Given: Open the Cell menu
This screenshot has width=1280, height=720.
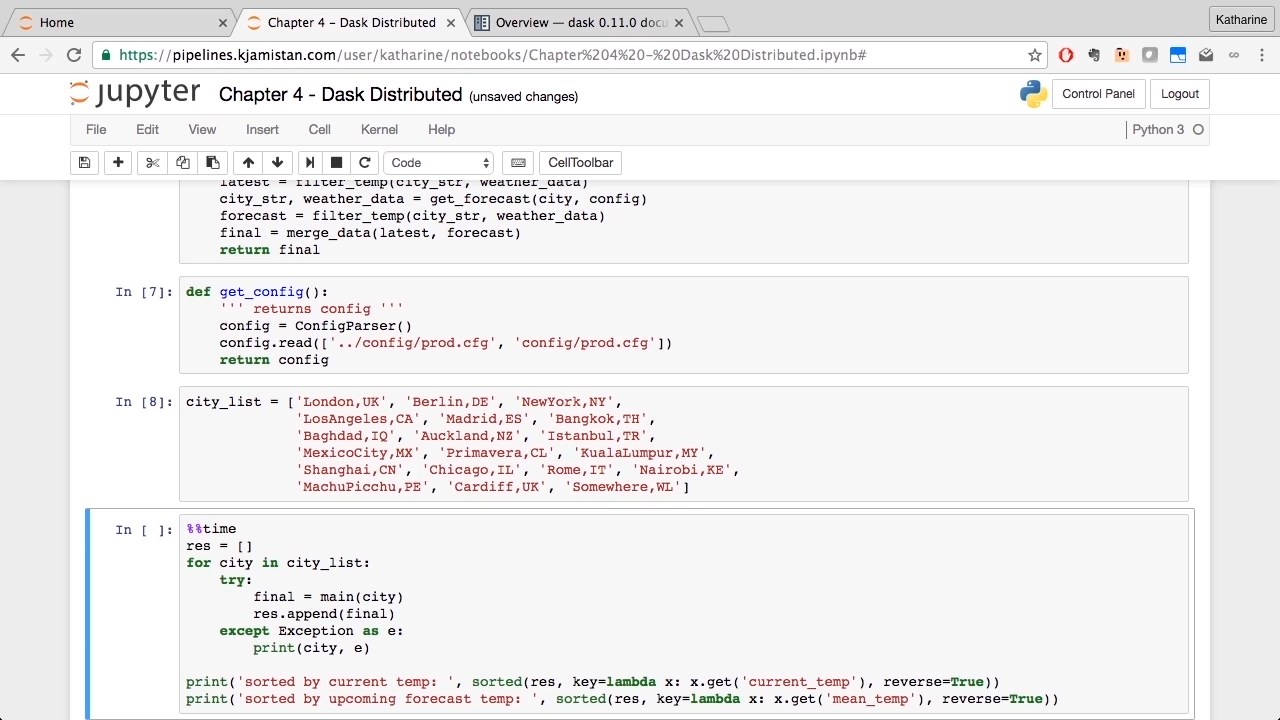Looking at the screenshot, I should (x=320, y=129).
